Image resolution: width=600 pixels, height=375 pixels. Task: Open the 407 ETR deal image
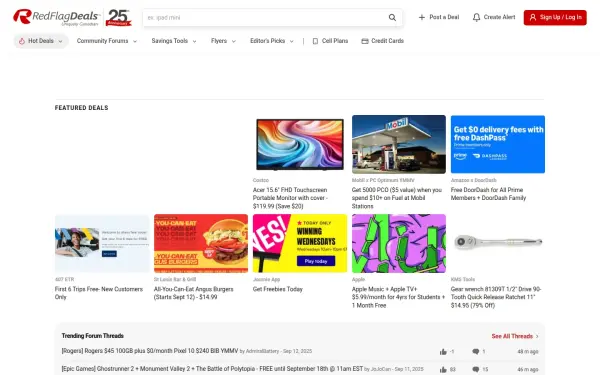tap(102, 243)
